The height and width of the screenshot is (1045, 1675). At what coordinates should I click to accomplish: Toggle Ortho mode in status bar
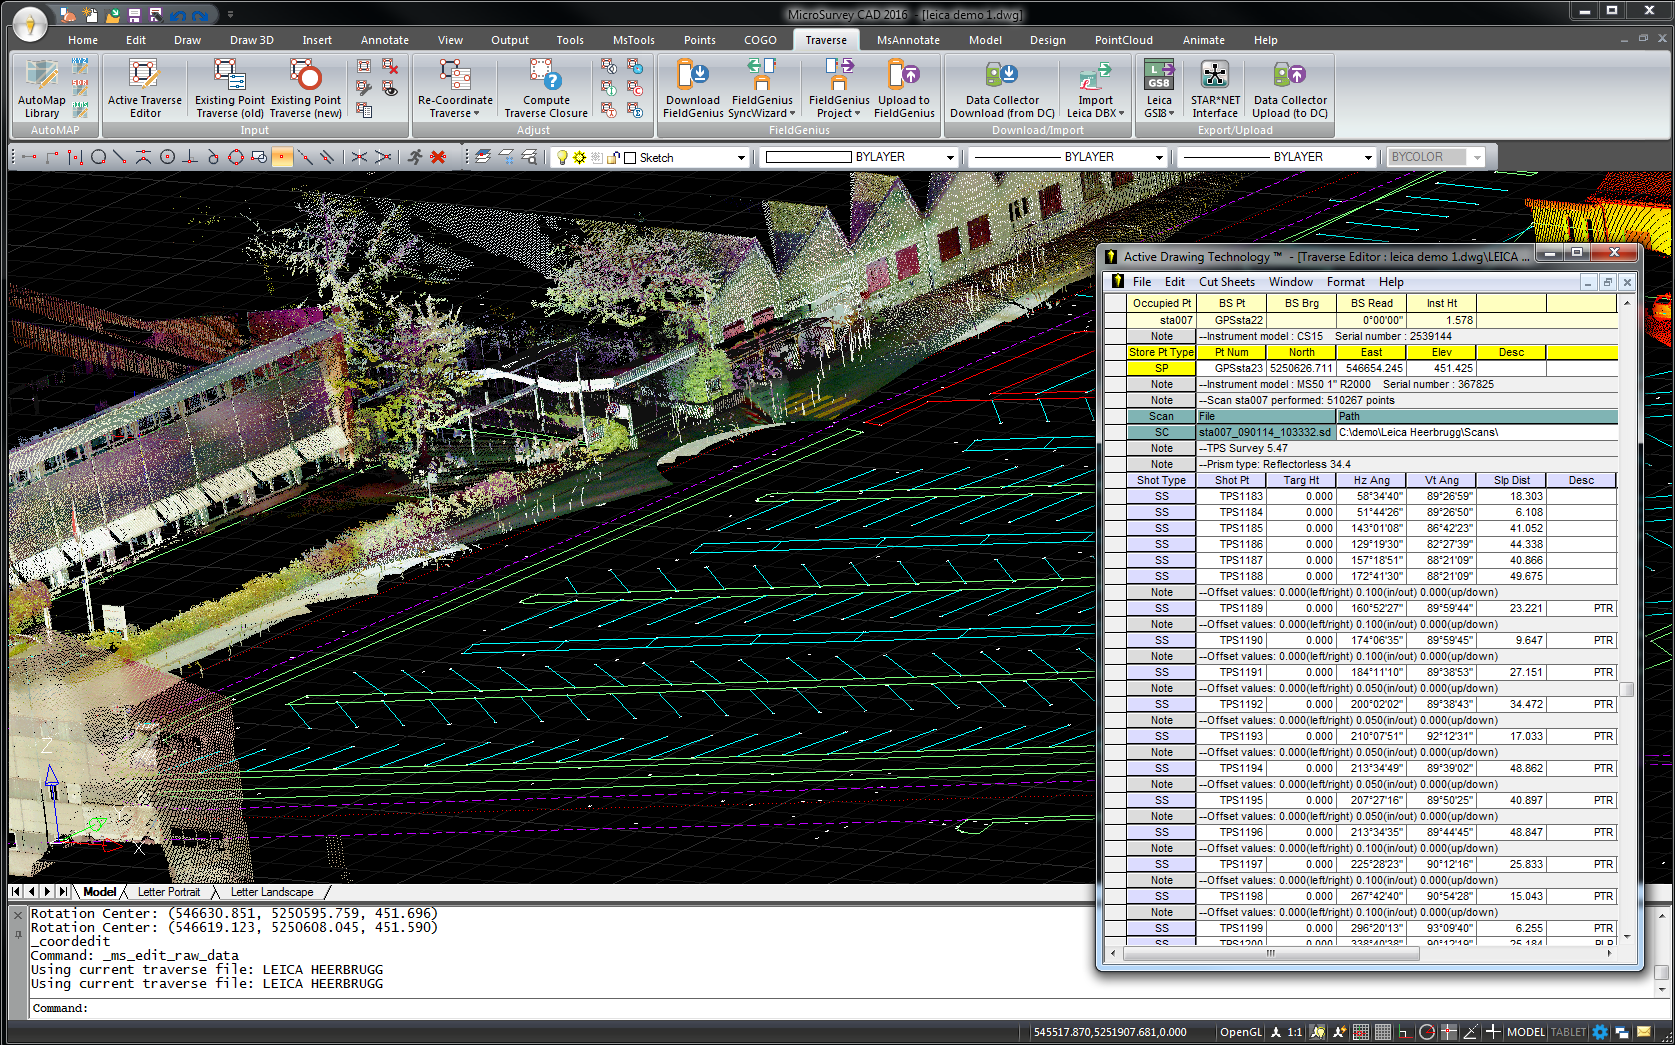pos(1404,1032)
